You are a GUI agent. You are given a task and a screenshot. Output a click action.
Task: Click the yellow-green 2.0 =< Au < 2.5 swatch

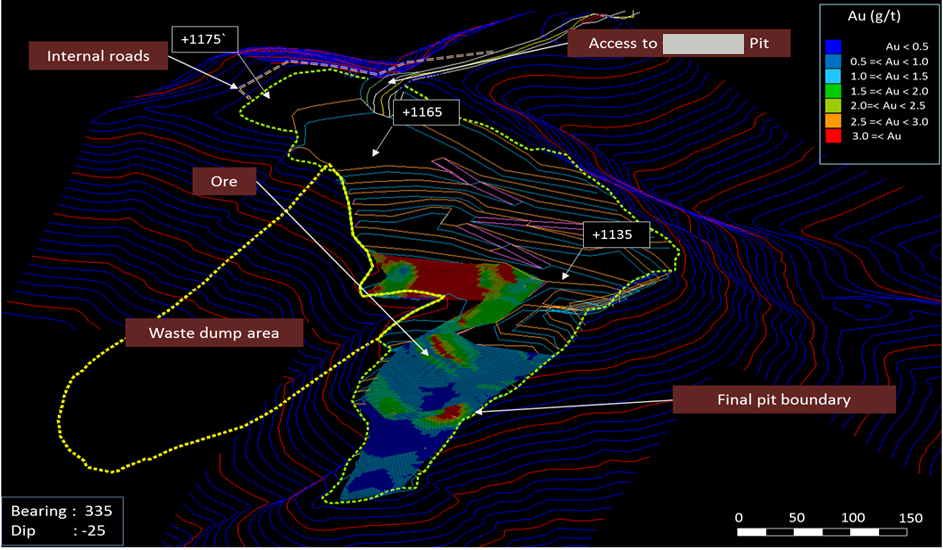click(x=833, y=106)
